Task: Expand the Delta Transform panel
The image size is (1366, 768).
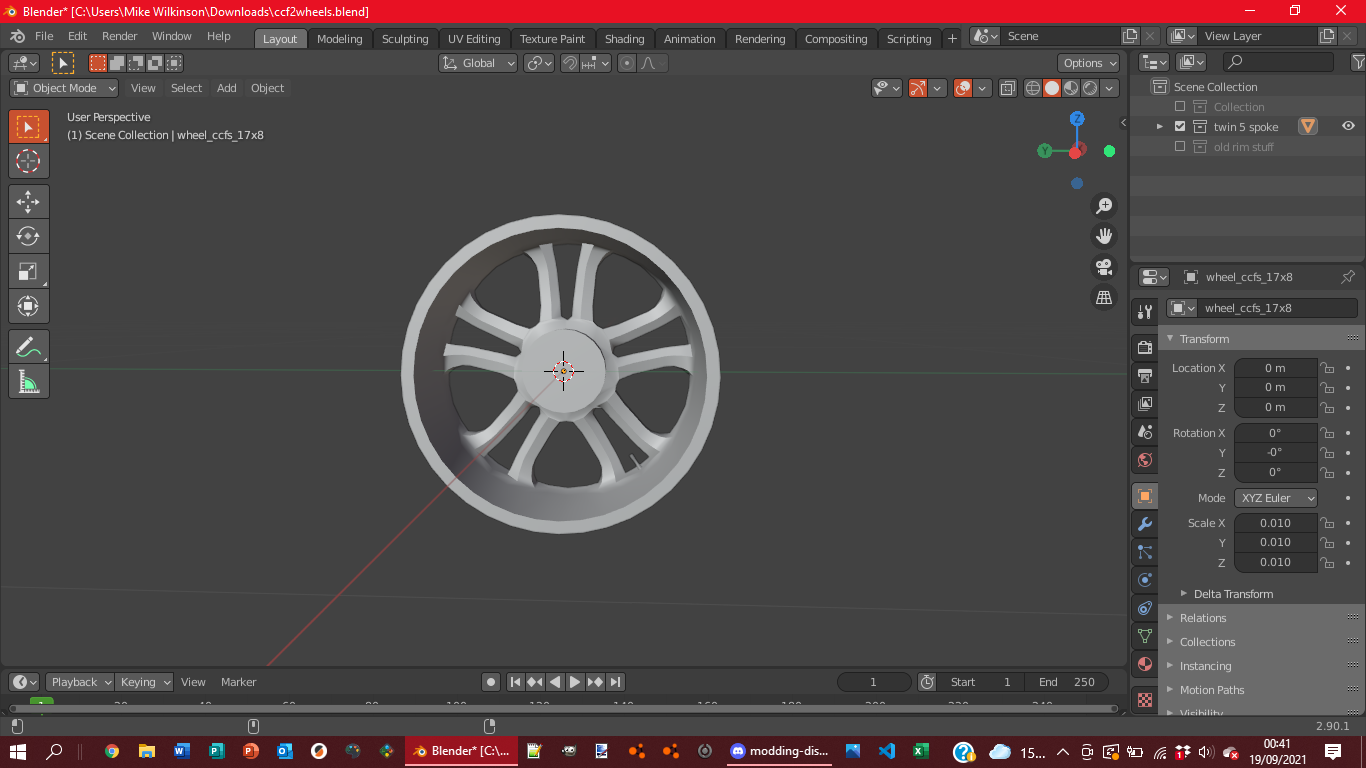Action: [x=1233, y=594]
